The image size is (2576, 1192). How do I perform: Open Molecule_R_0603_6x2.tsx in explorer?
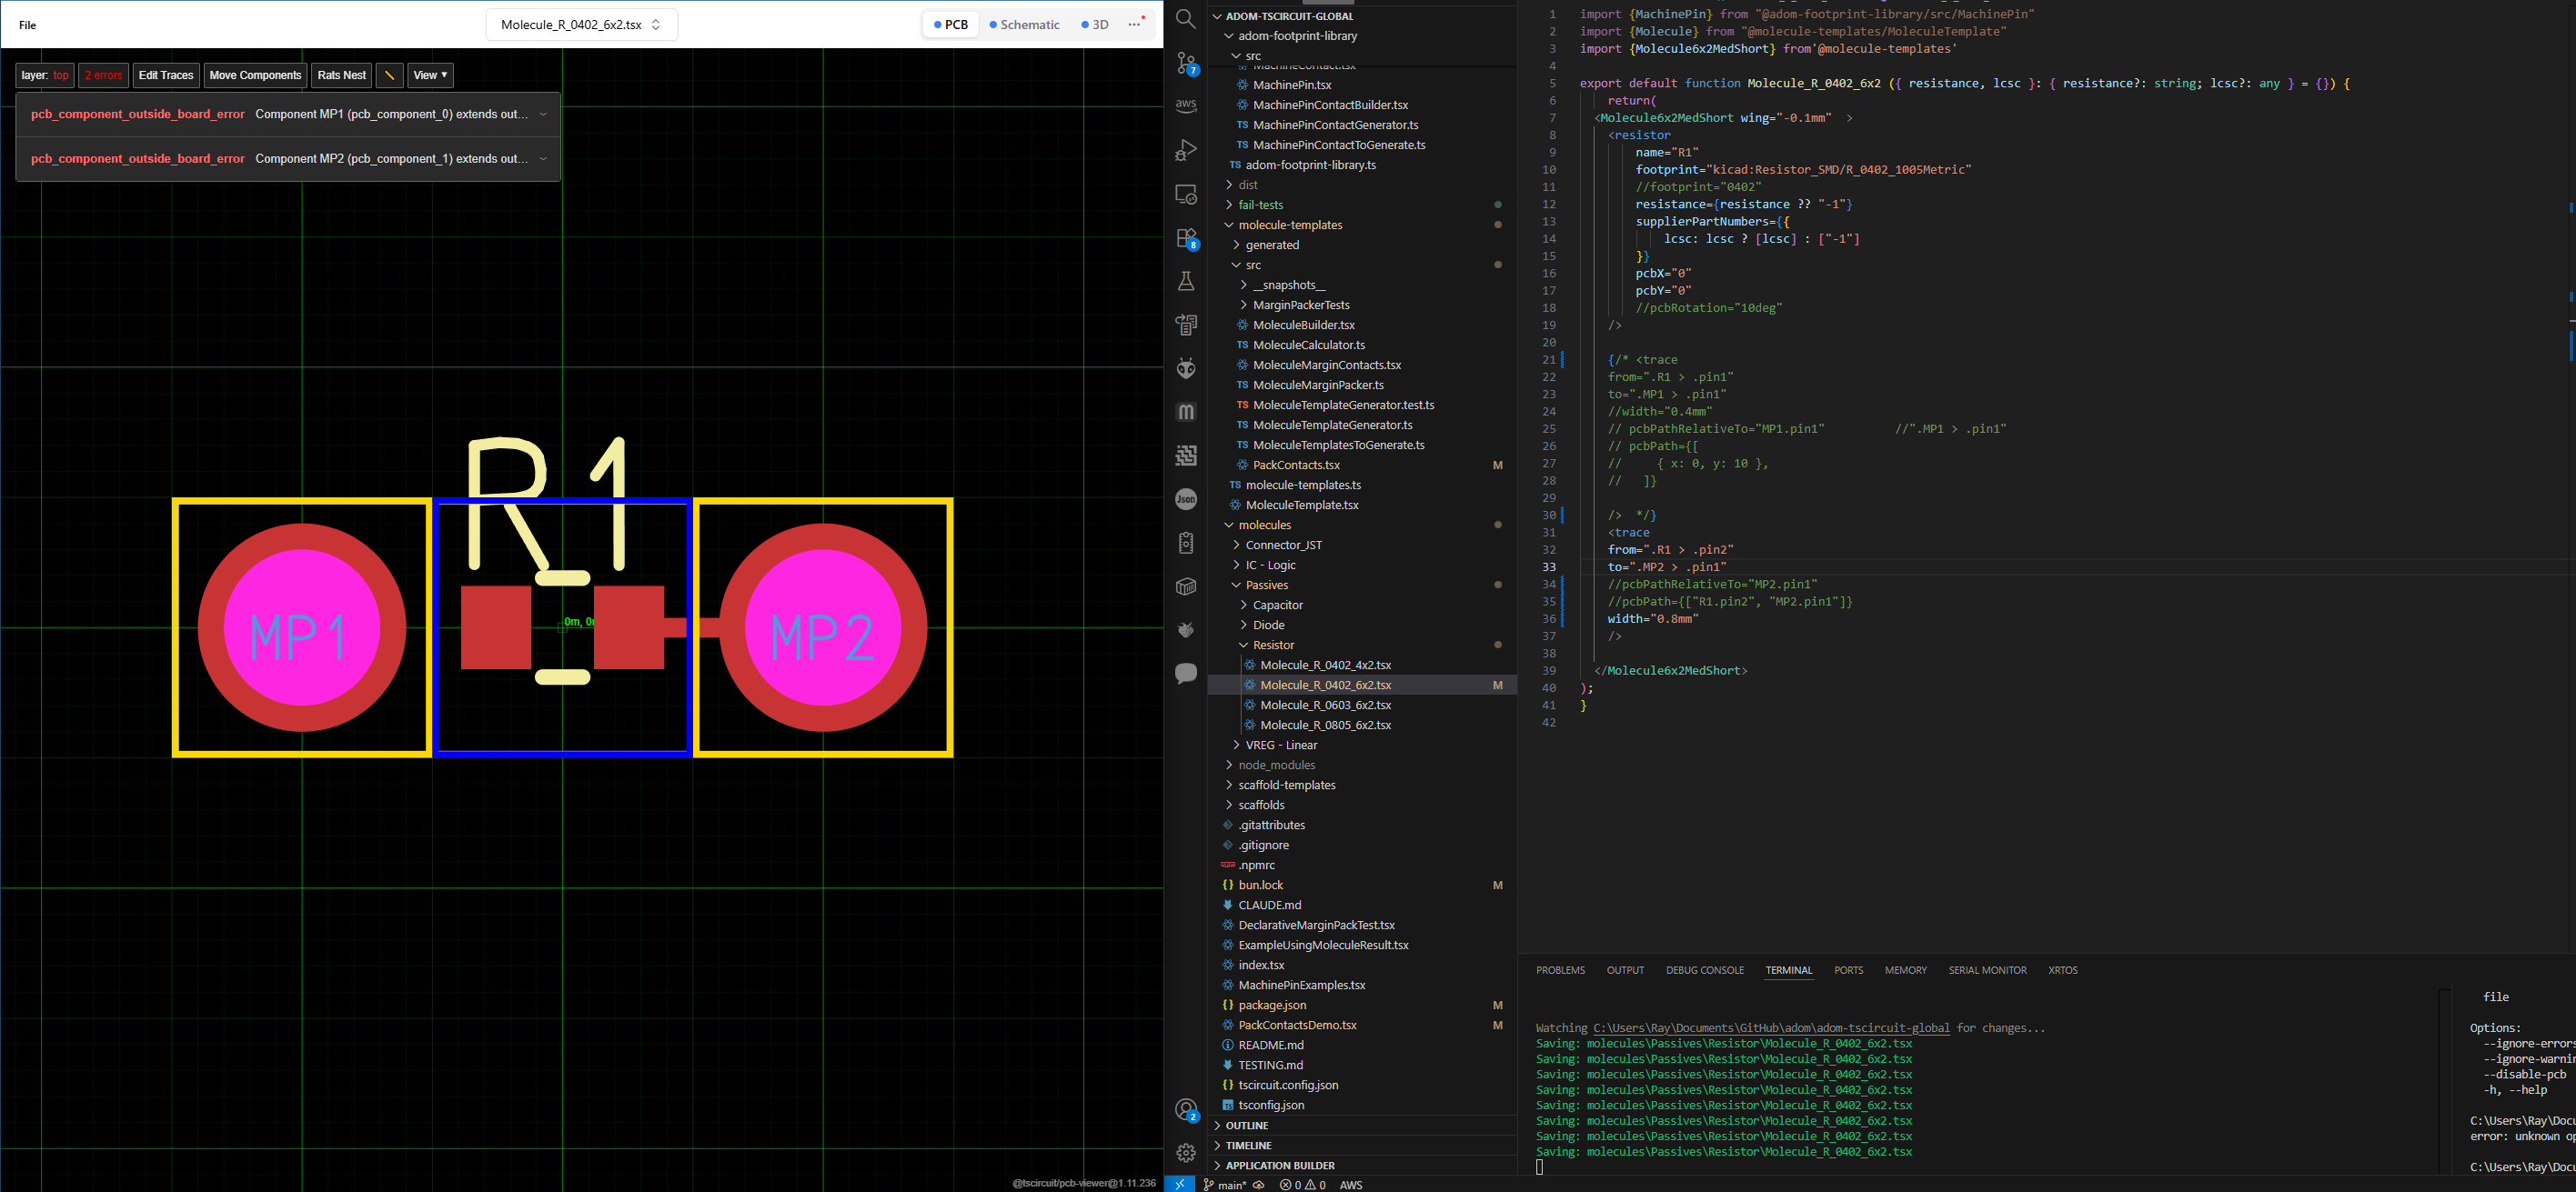(1325, 705)
